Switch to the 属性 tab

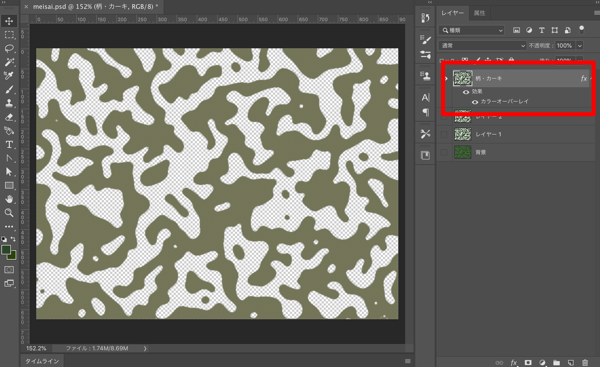coord(479,13)
